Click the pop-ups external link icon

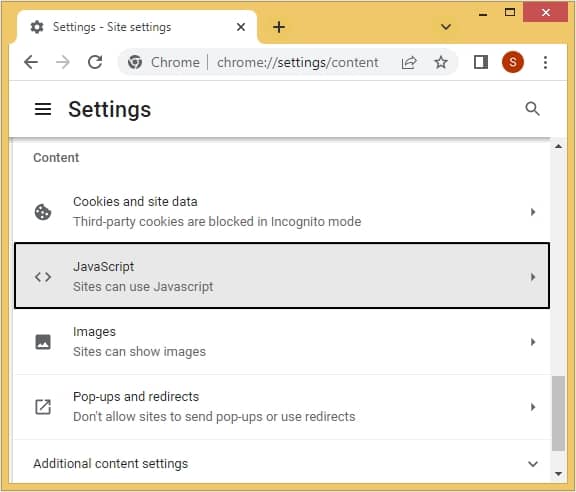pos(43,407)
